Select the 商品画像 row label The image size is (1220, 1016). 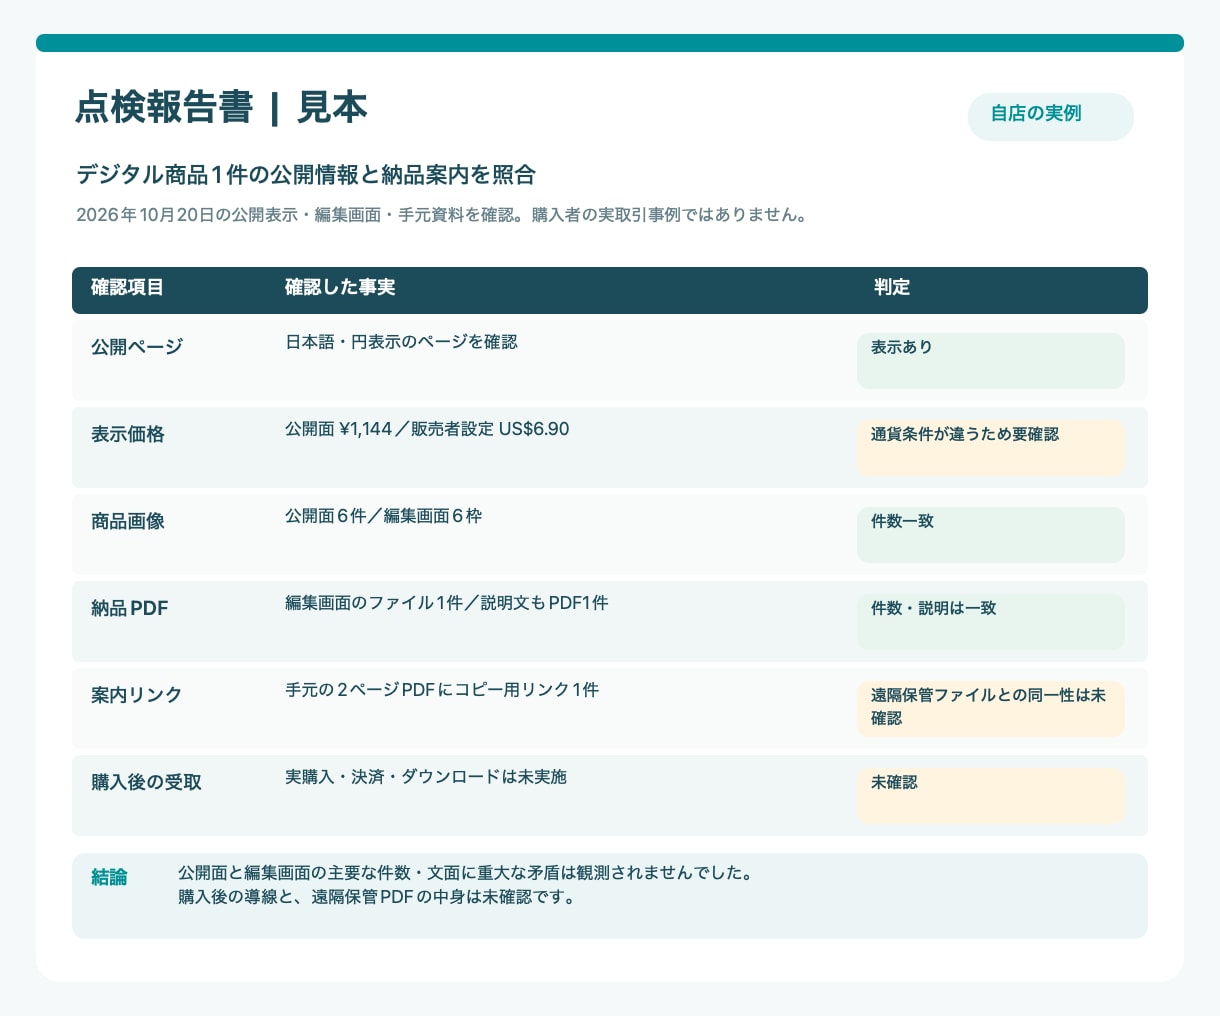point(128,521)
